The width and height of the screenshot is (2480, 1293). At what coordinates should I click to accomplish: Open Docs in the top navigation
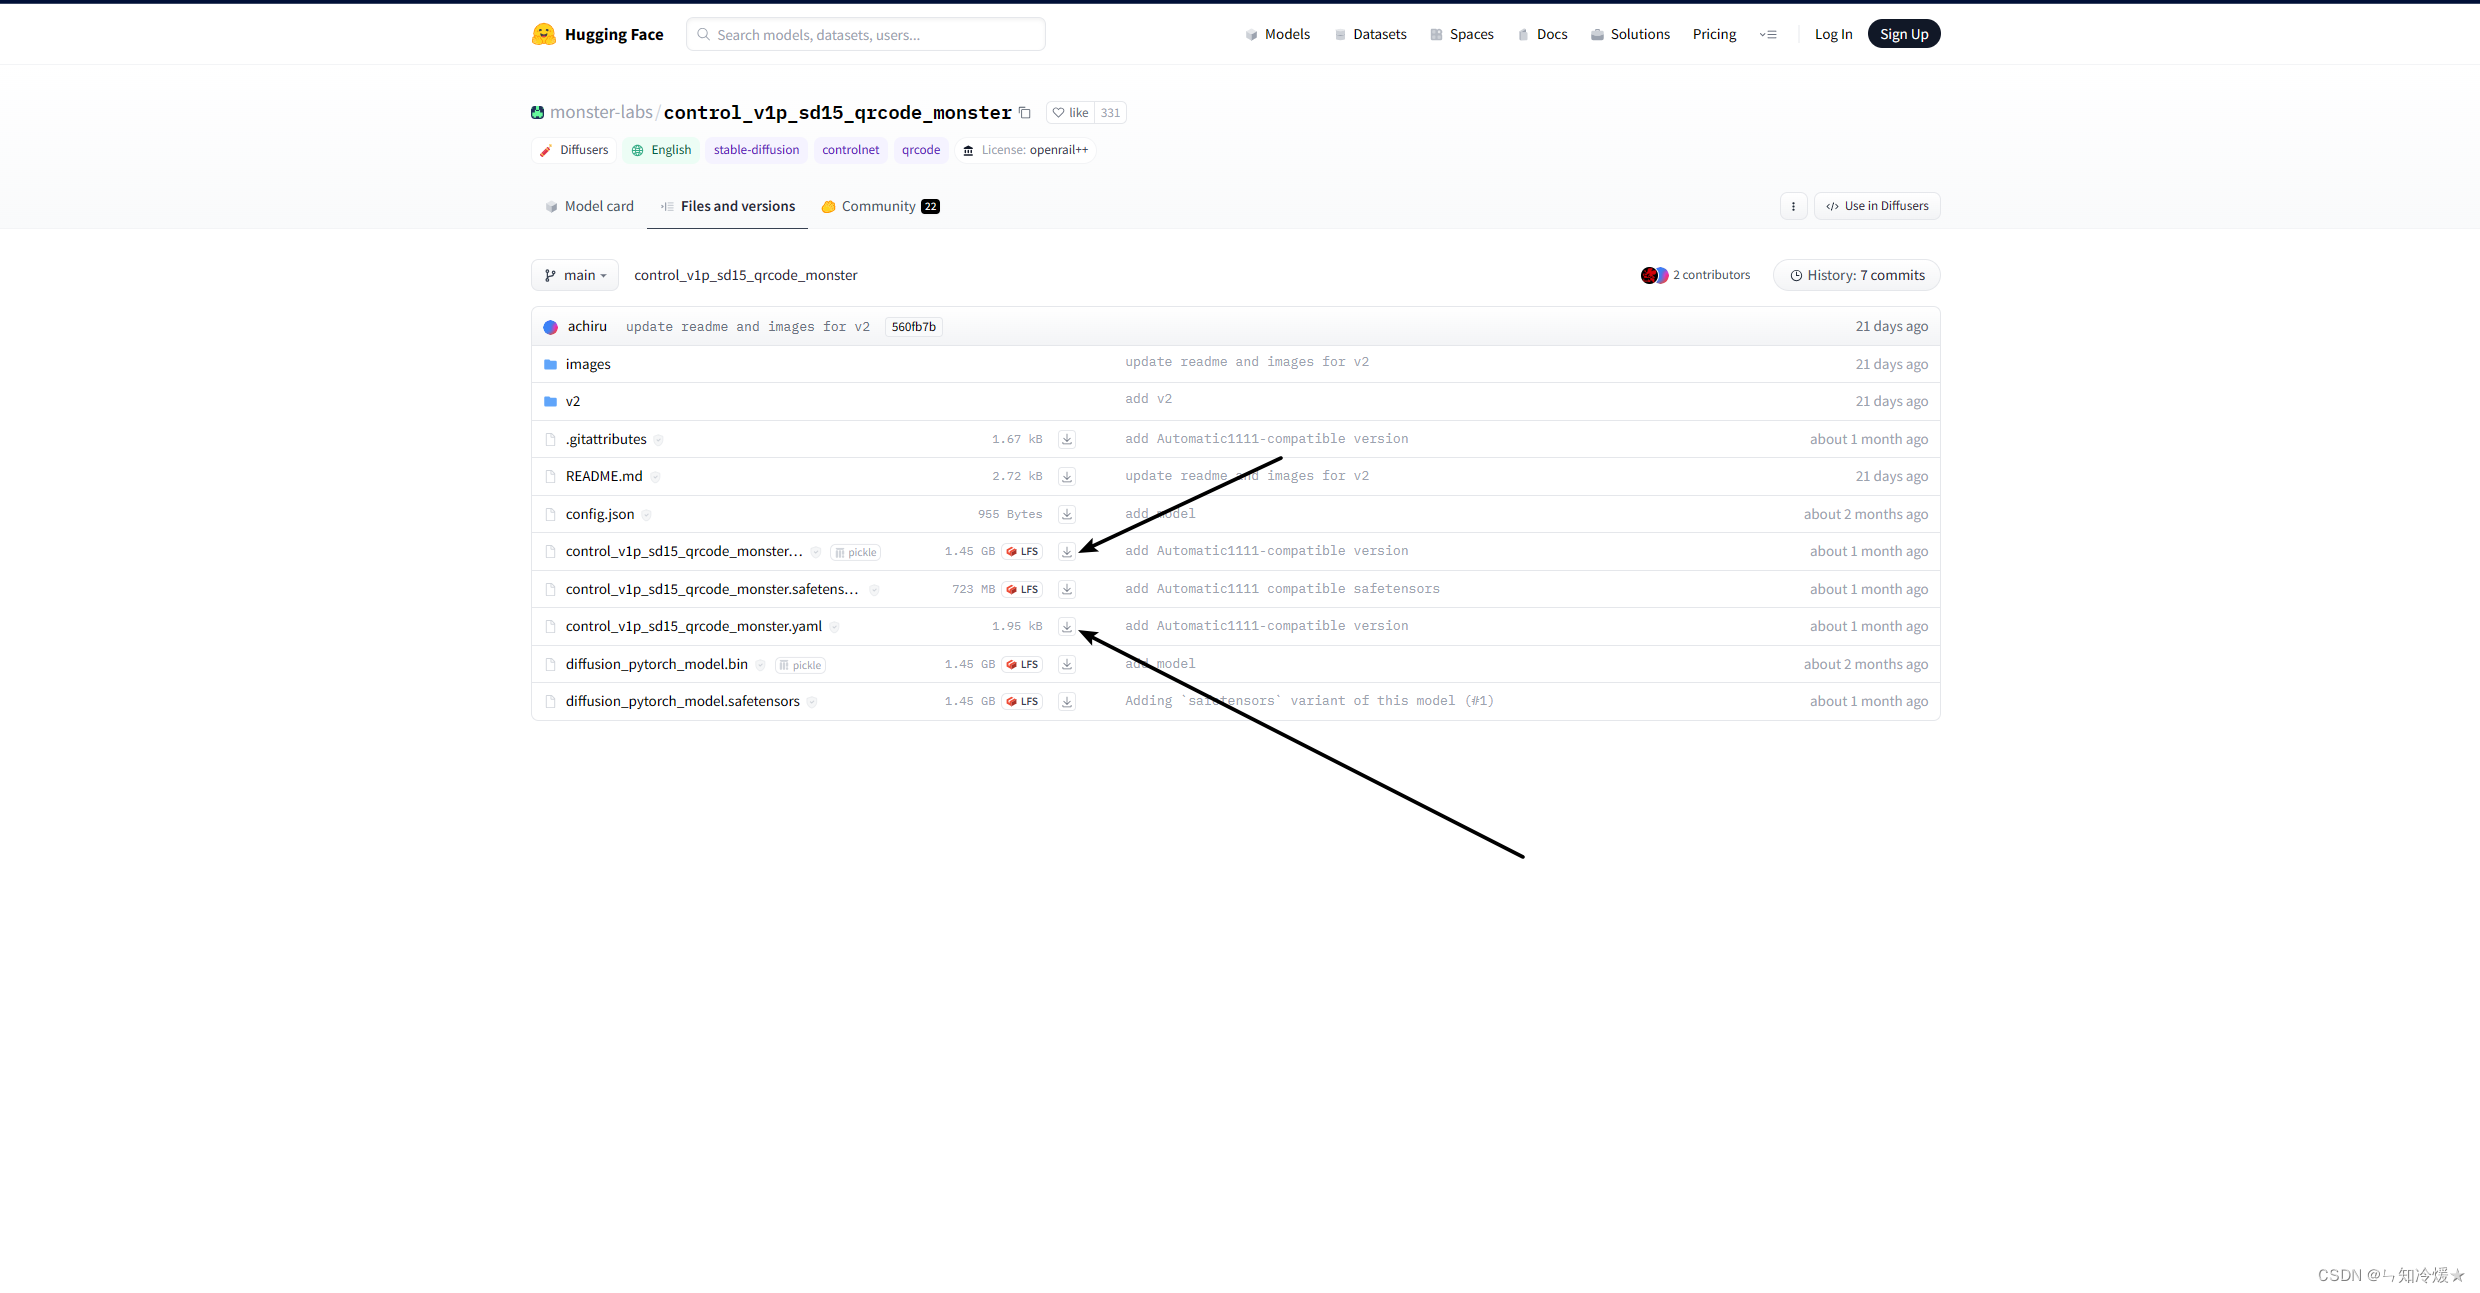pos(1542,34)
